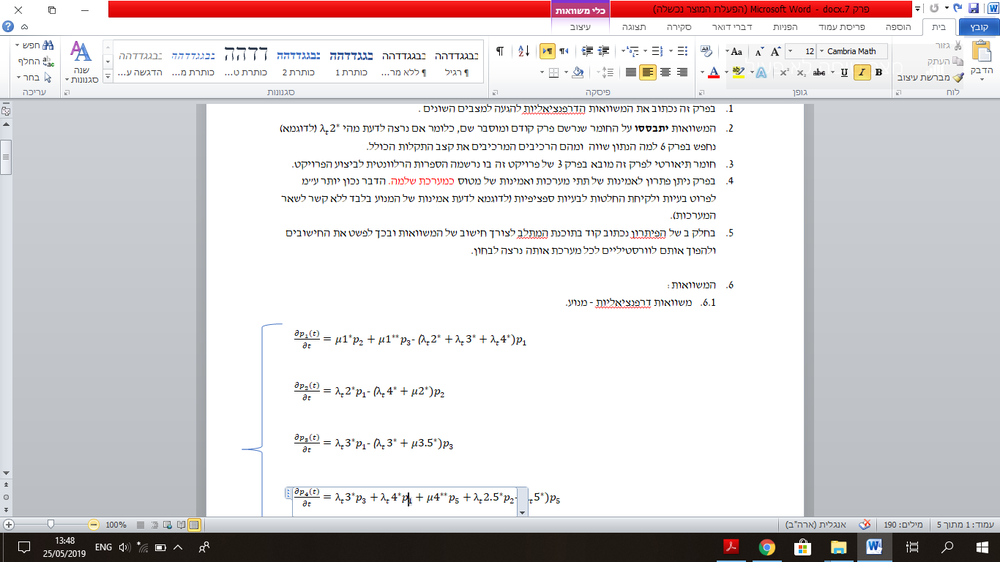Click increase indent icon
The height and width of the screenshot is (562, 1000).
point(587,51)
